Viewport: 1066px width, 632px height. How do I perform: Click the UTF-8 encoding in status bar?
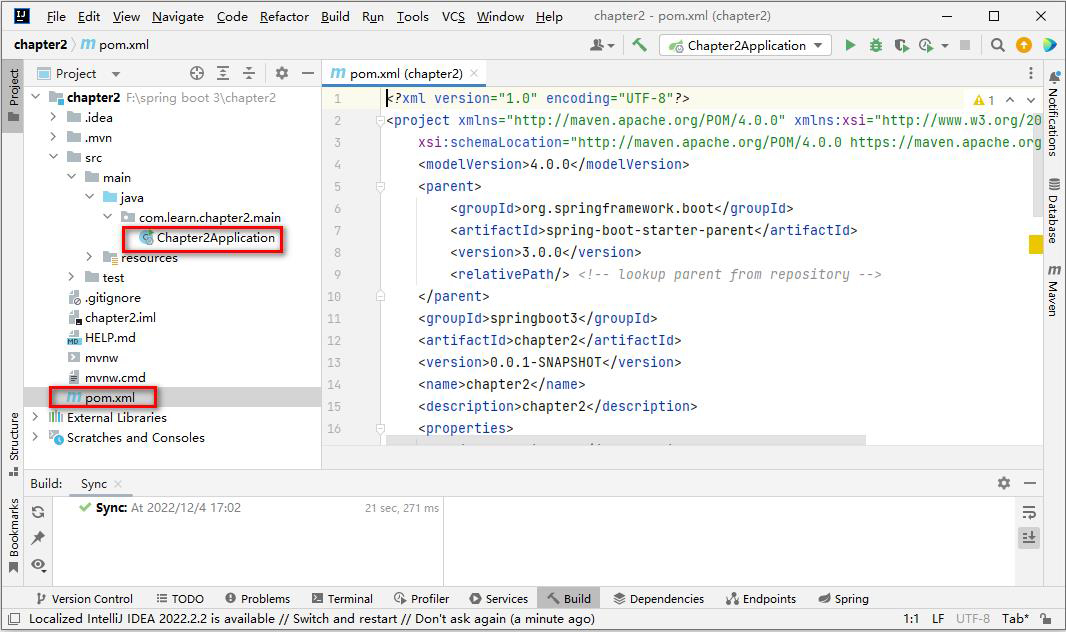pos(973,618)
